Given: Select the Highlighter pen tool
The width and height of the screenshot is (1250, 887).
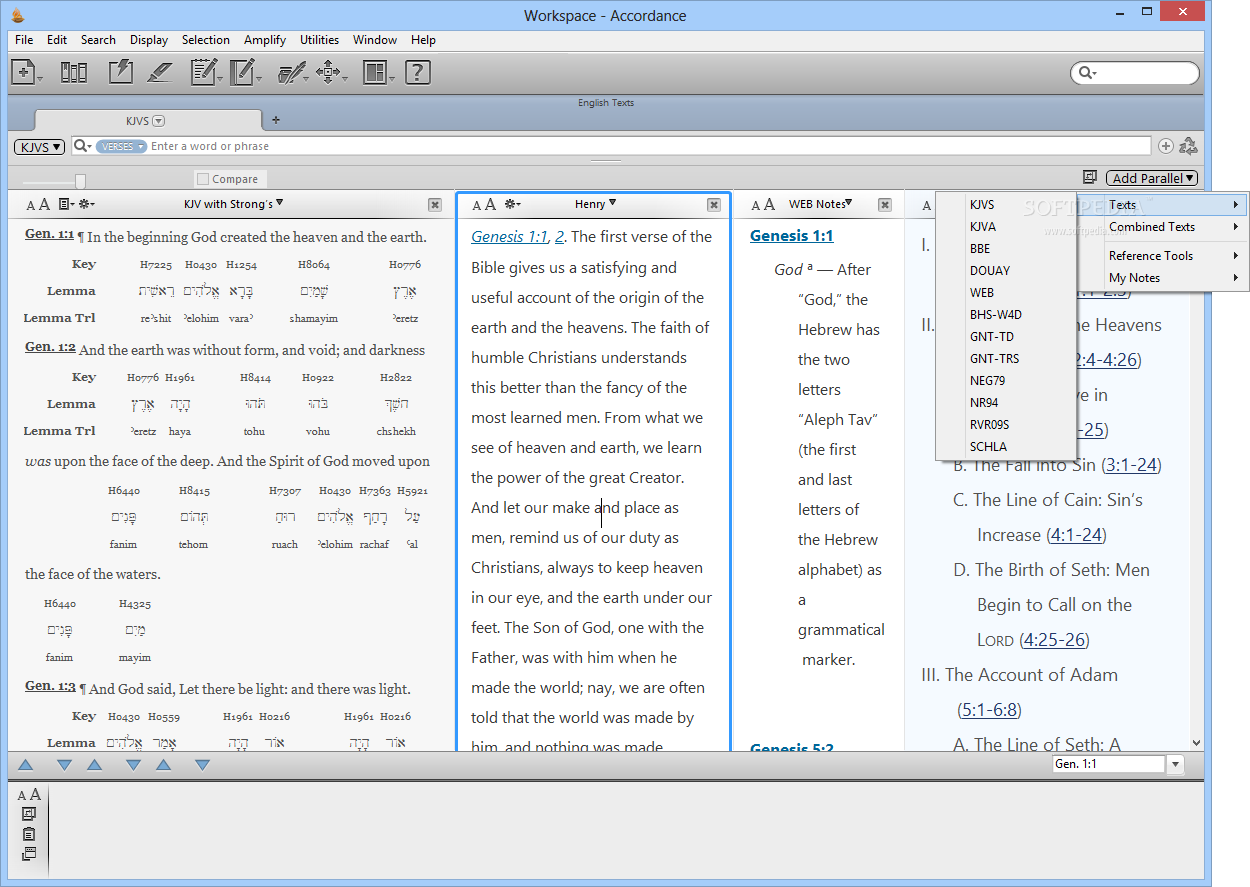Looking at the screenshot, I should [160, 72].
